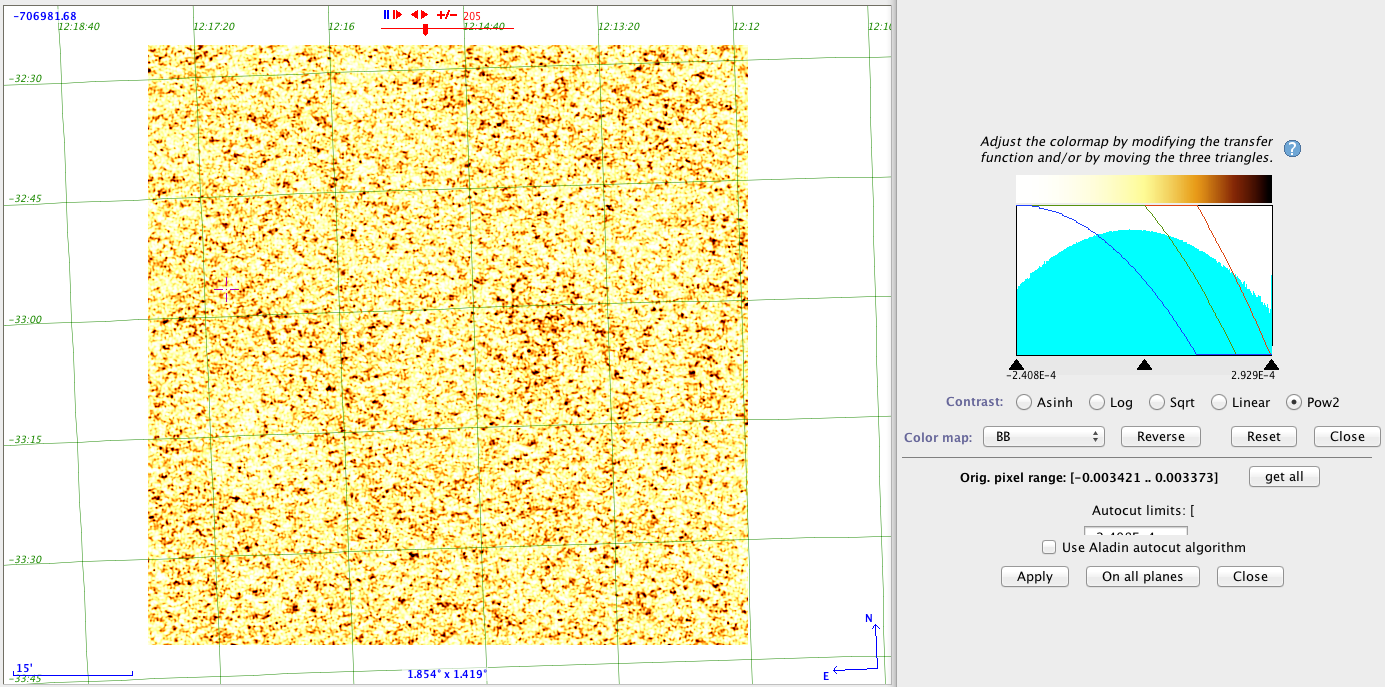The width and height of the screenshot is (1385, 687).
Task: Click the -33:15 declination grid label
Action: [24, 439]
